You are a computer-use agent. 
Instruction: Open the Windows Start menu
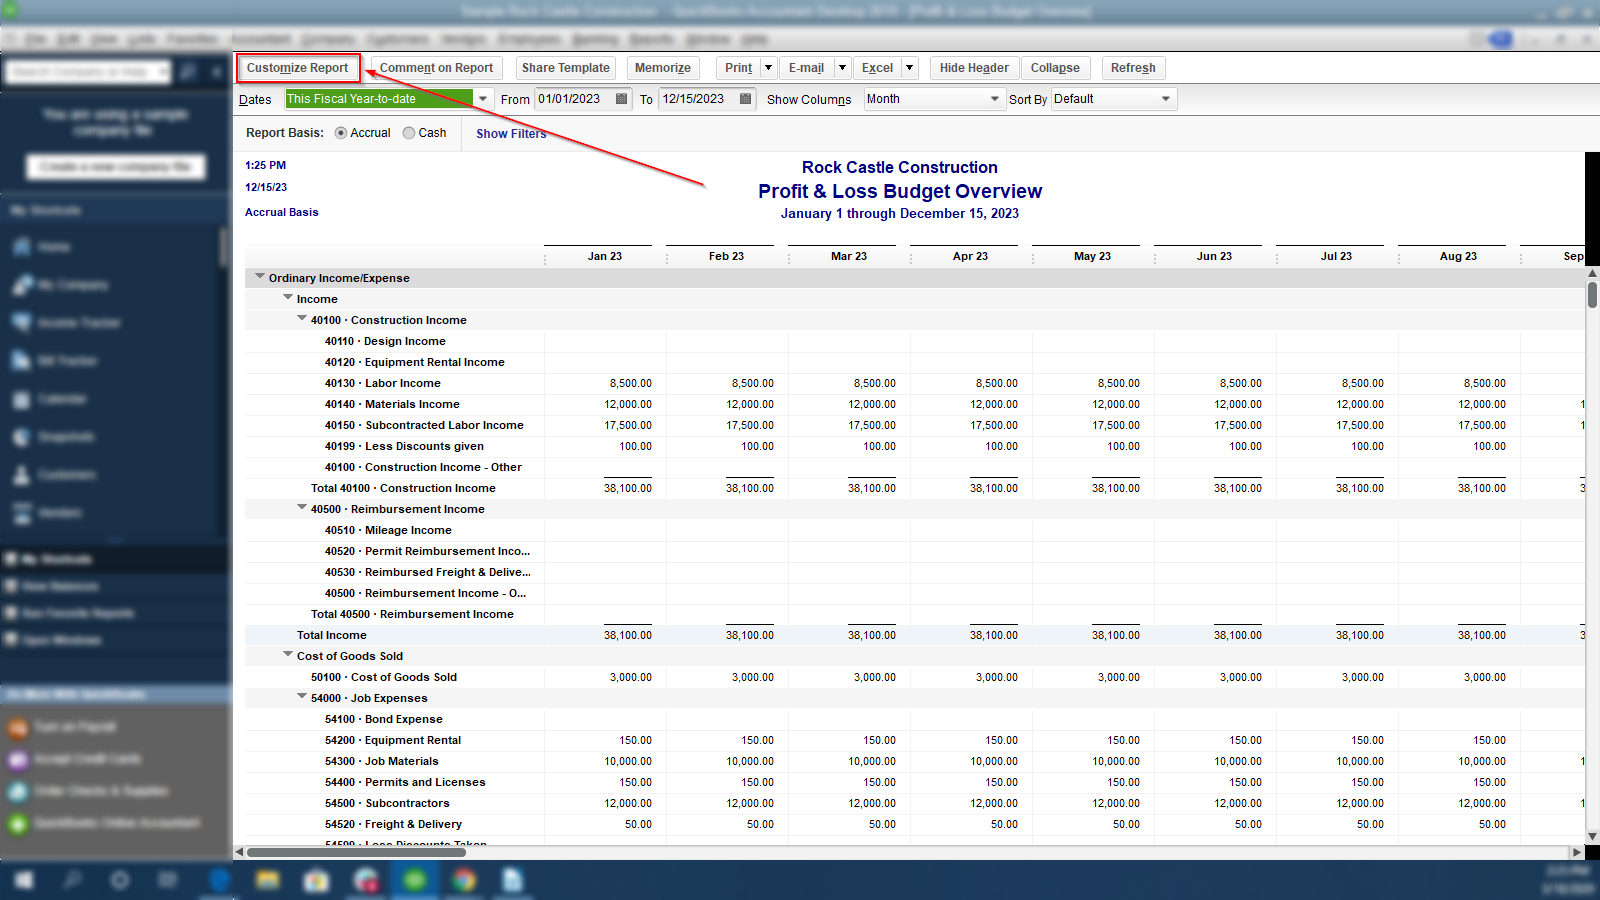(x=23, y=880)
